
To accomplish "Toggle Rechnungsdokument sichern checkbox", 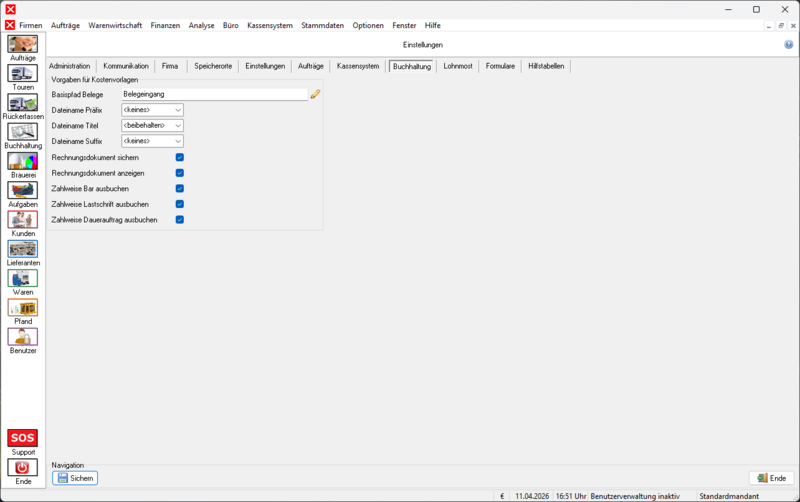I will point(180,158).
